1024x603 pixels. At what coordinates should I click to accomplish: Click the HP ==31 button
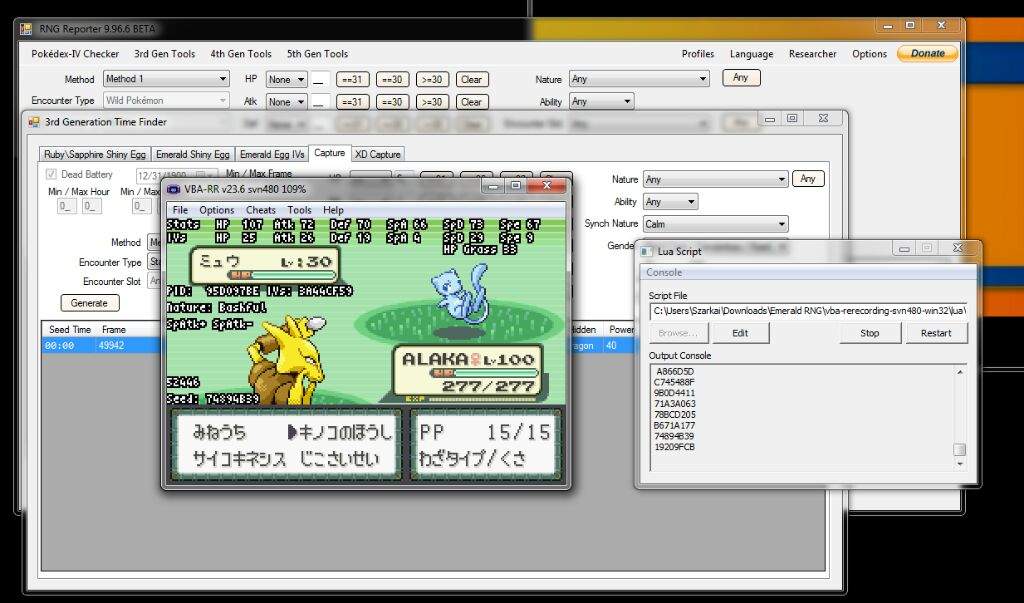[353, 80]
